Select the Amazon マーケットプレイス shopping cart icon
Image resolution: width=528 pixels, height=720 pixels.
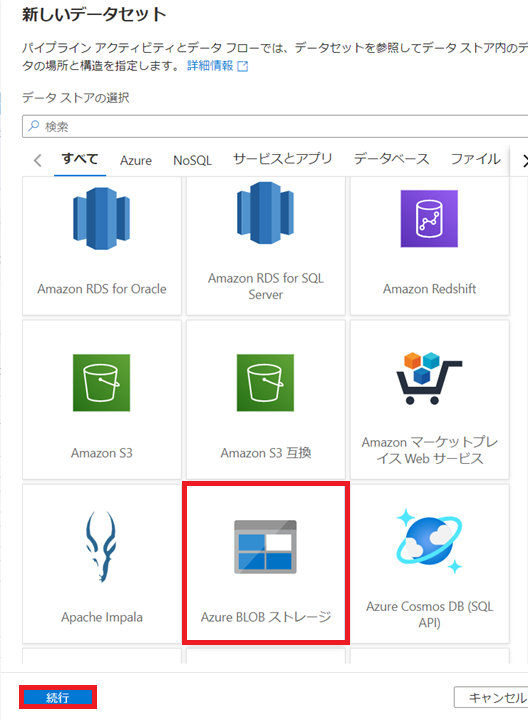[429, 378]
